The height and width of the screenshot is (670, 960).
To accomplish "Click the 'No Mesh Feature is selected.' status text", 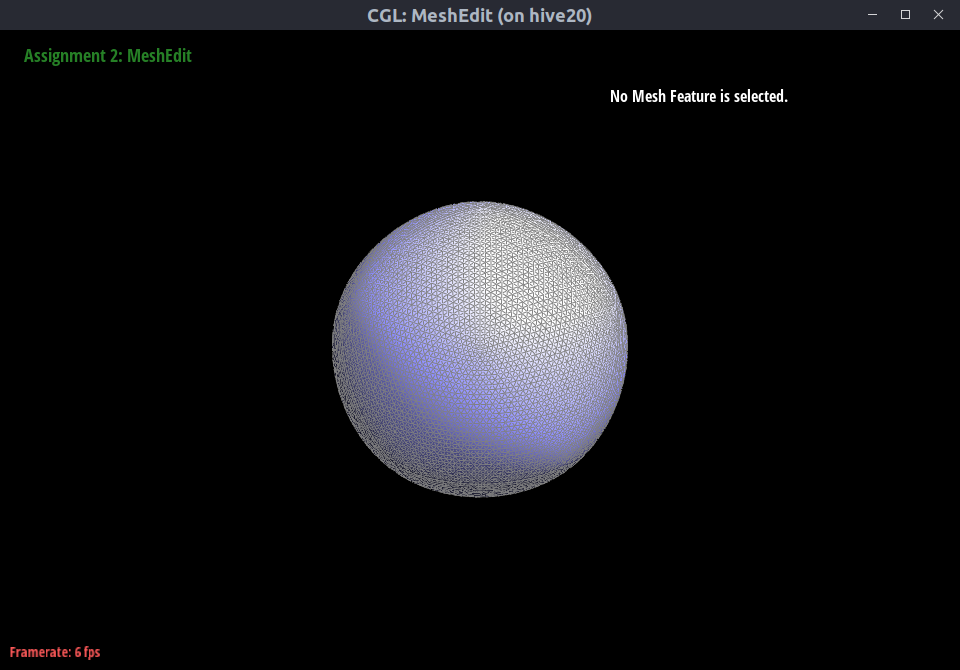I will tap(698, 97).
